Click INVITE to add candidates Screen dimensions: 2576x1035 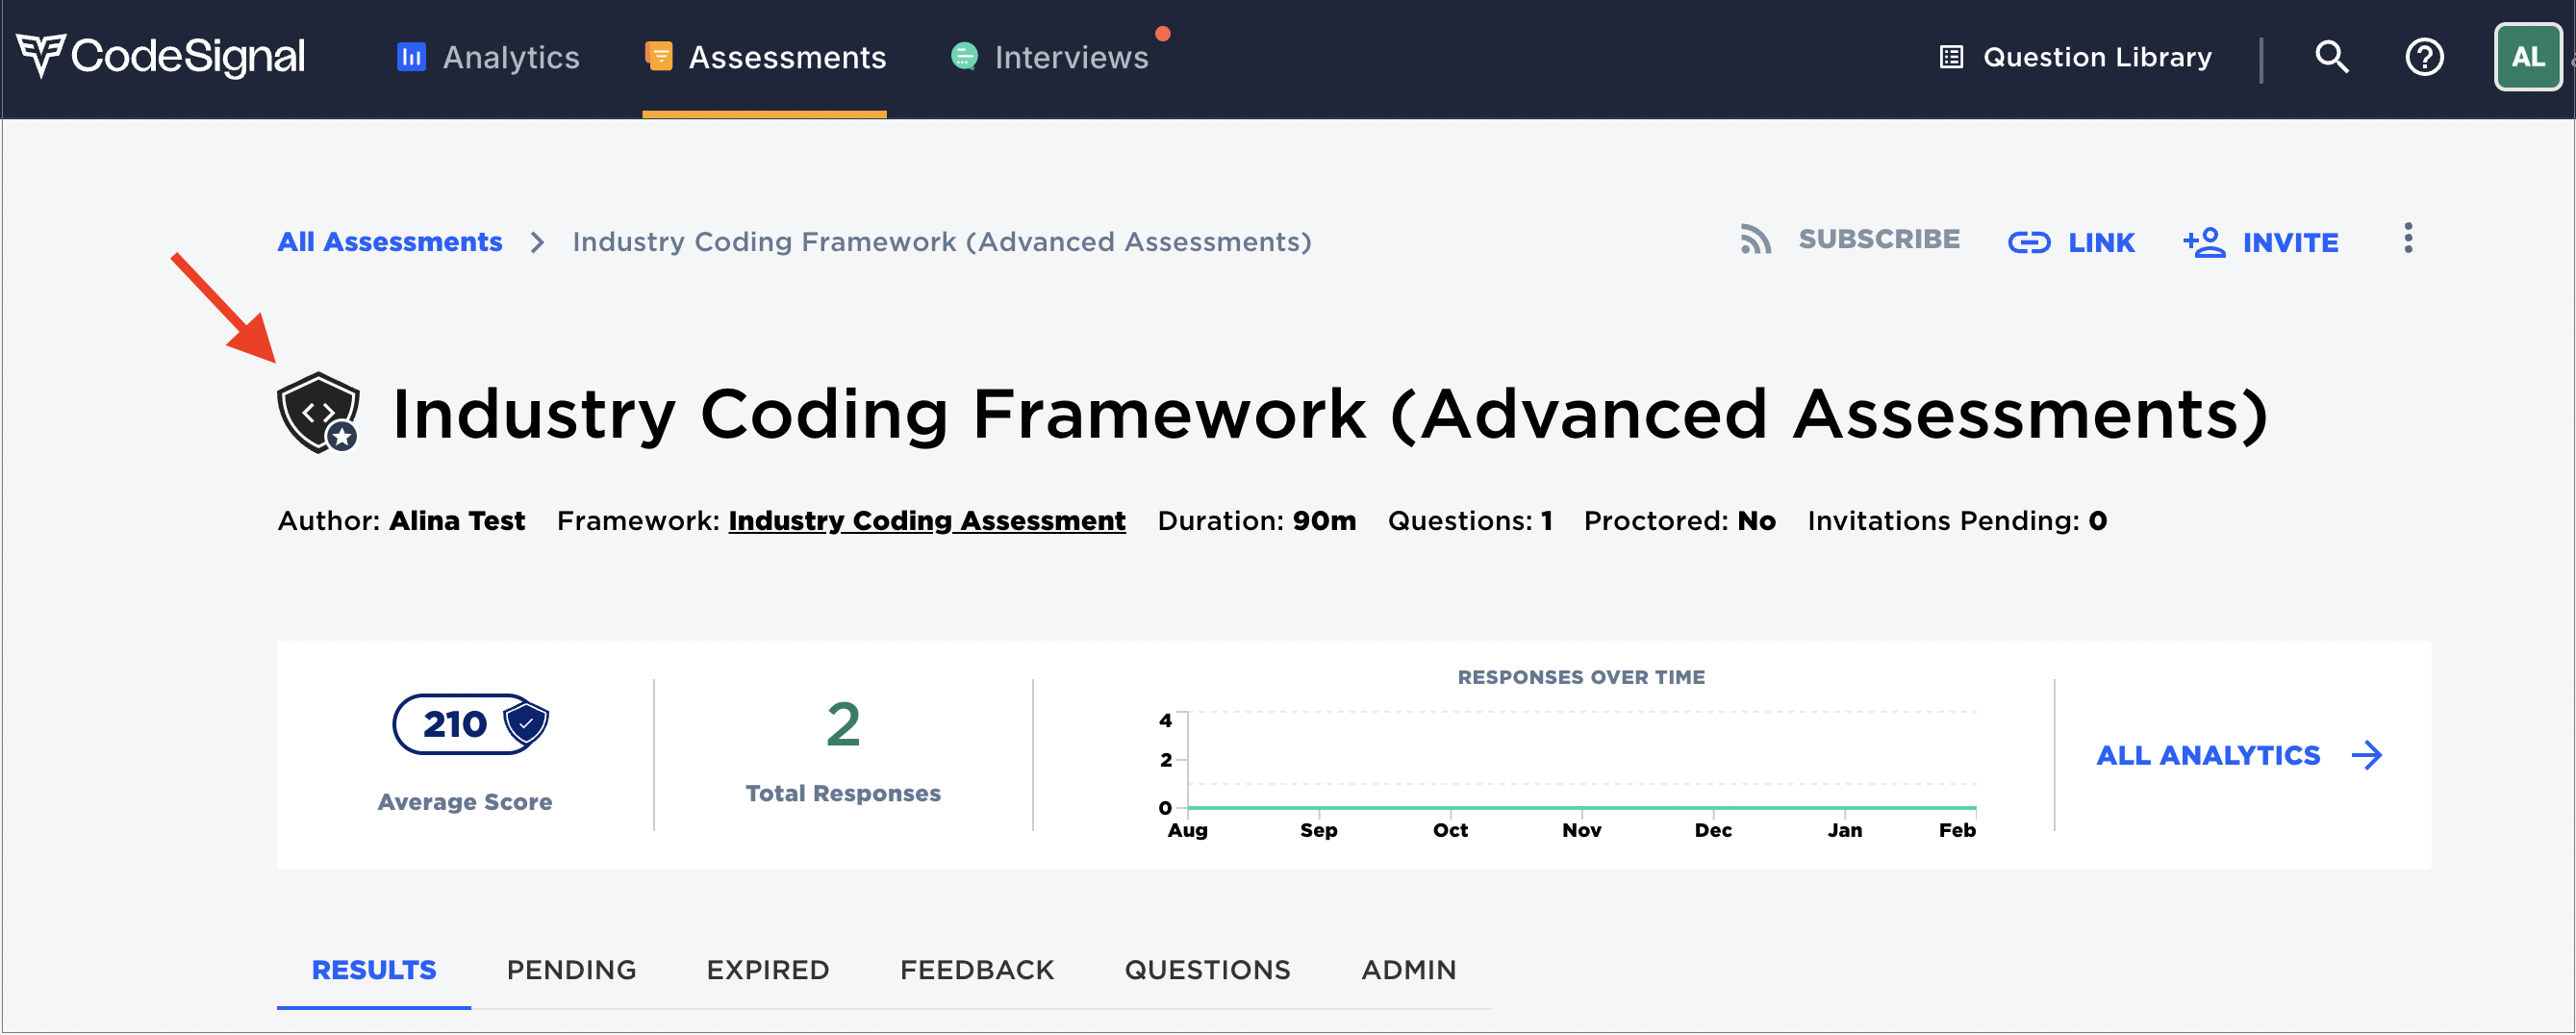click(2260, 243)
